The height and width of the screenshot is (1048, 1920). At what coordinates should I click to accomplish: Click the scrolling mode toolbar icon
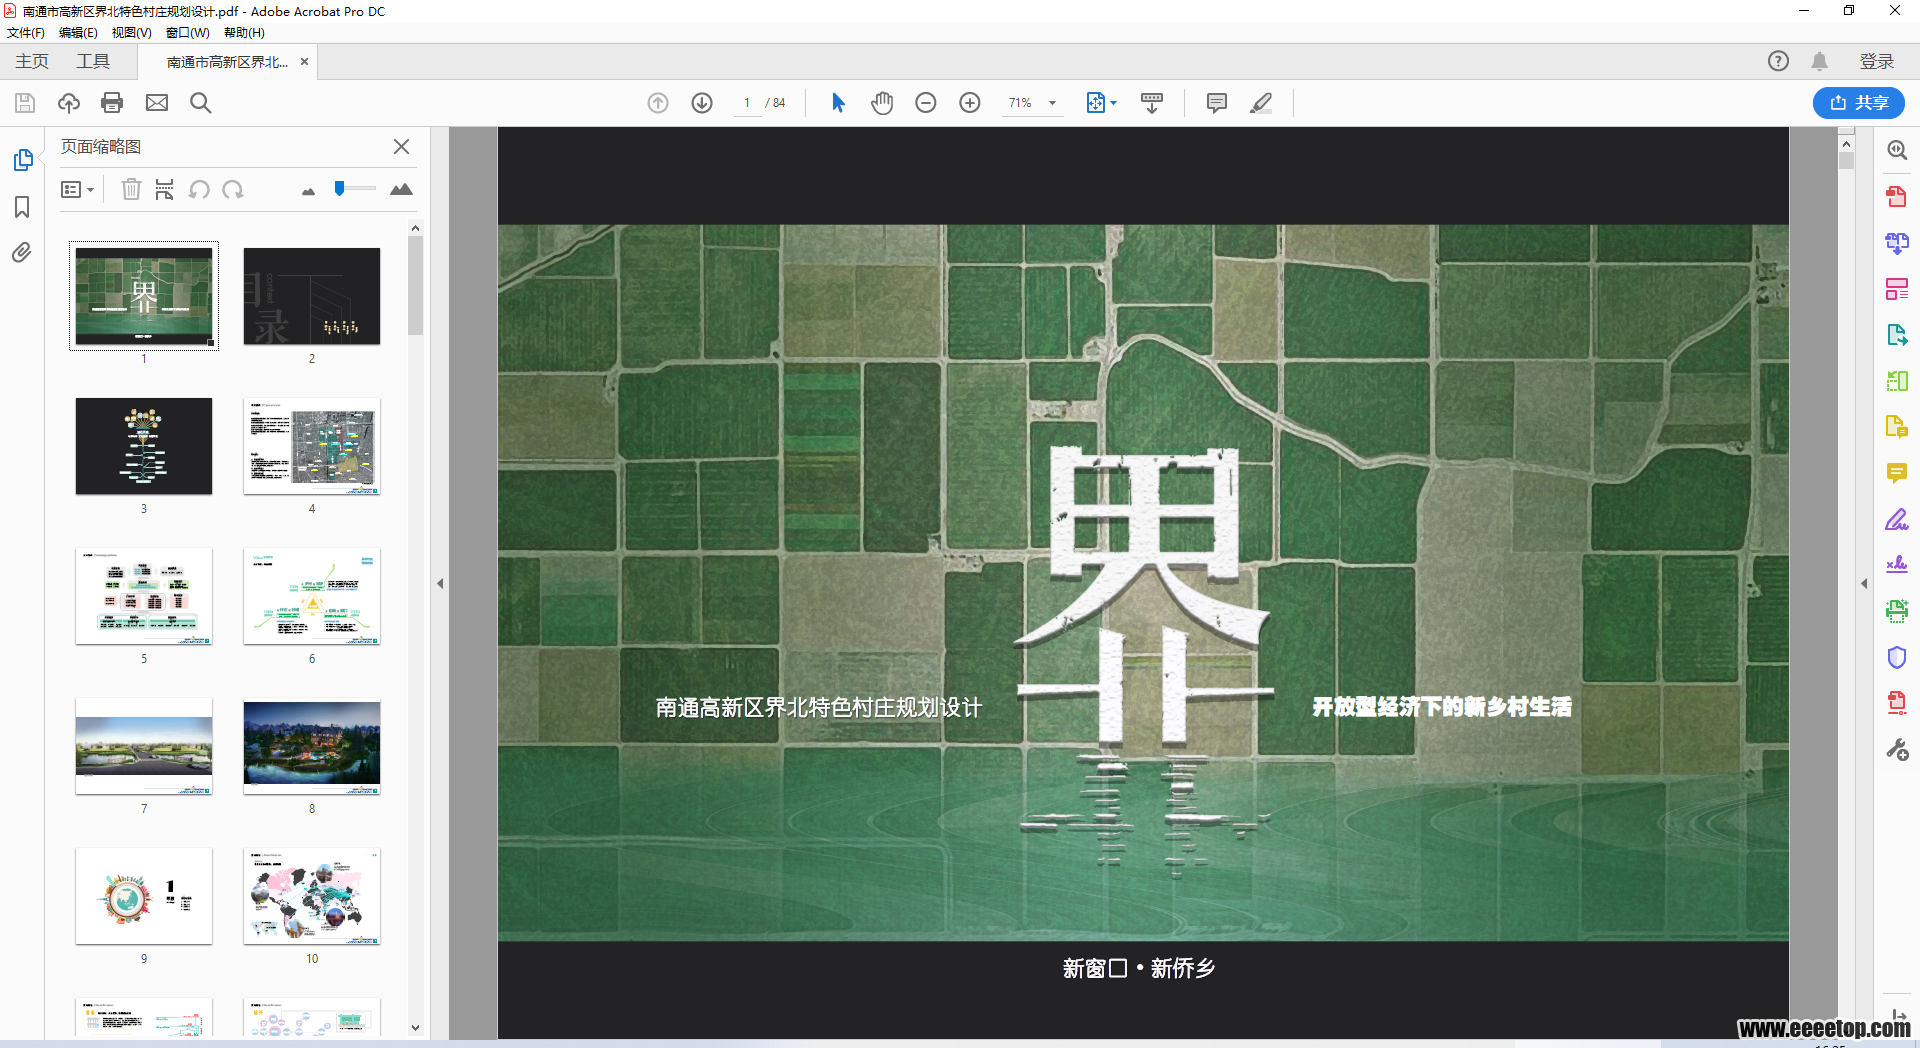(1152, 103)
